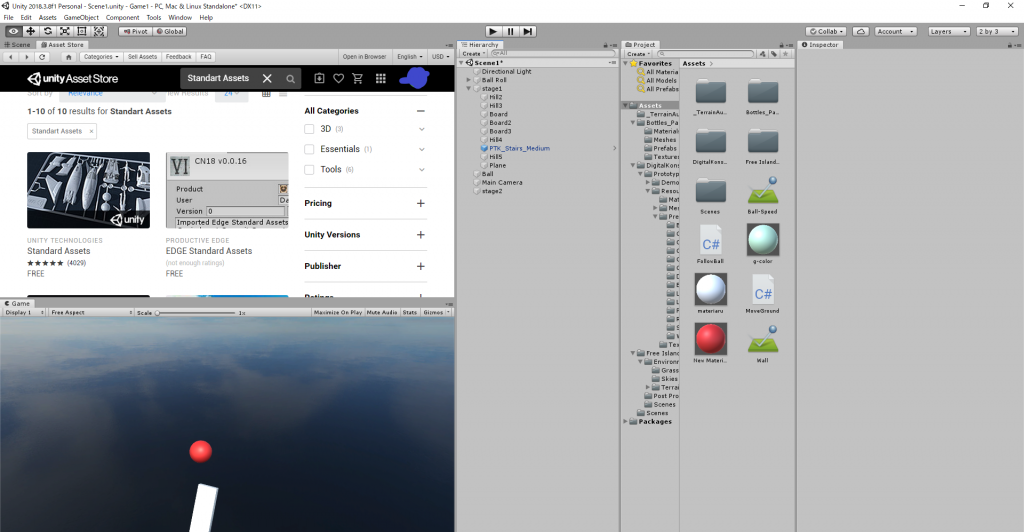Adjust the Game view Scale slider
Image resolution: width=1024 pixels, height=532 pixels.
tap(196, 313)
